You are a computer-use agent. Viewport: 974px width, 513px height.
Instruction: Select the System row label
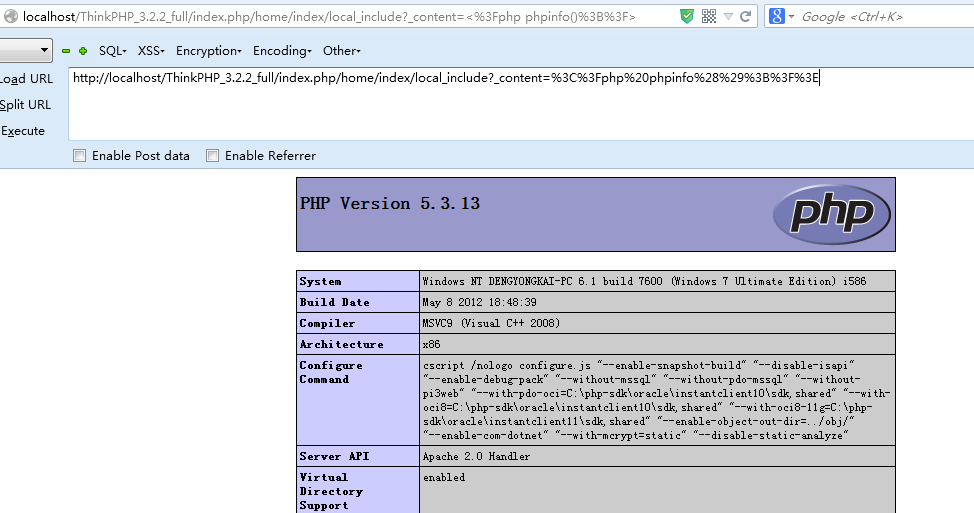point(320,281)
